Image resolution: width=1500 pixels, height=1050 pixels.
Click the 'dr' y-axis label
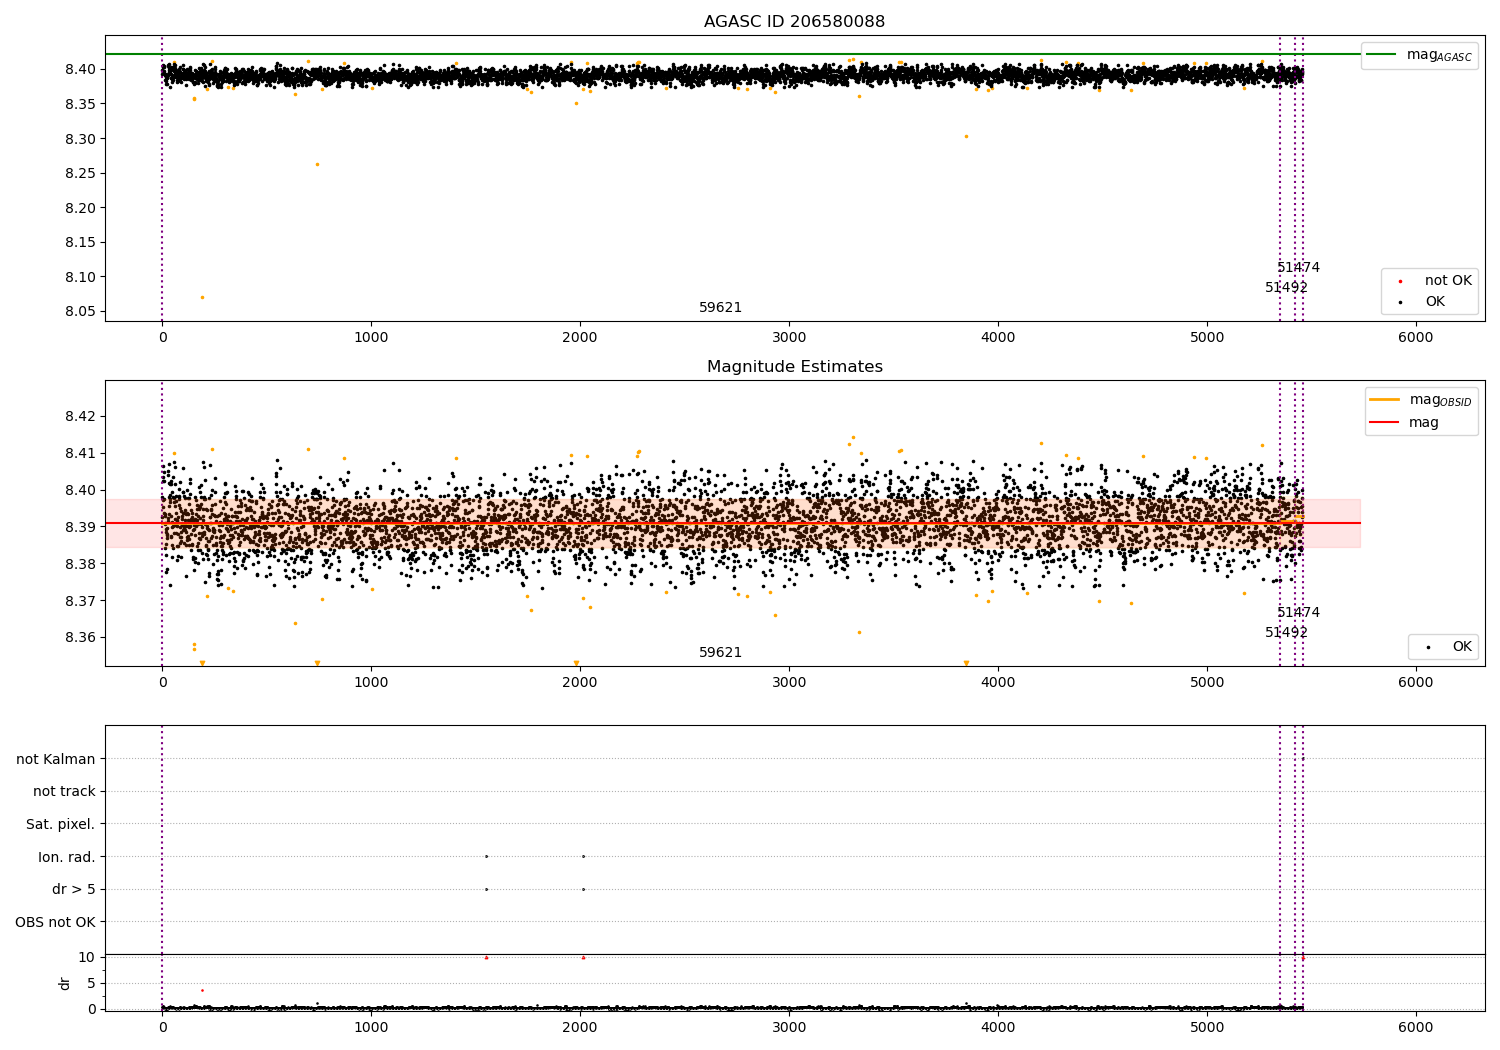pyautogui.click(x=65, y=983)
